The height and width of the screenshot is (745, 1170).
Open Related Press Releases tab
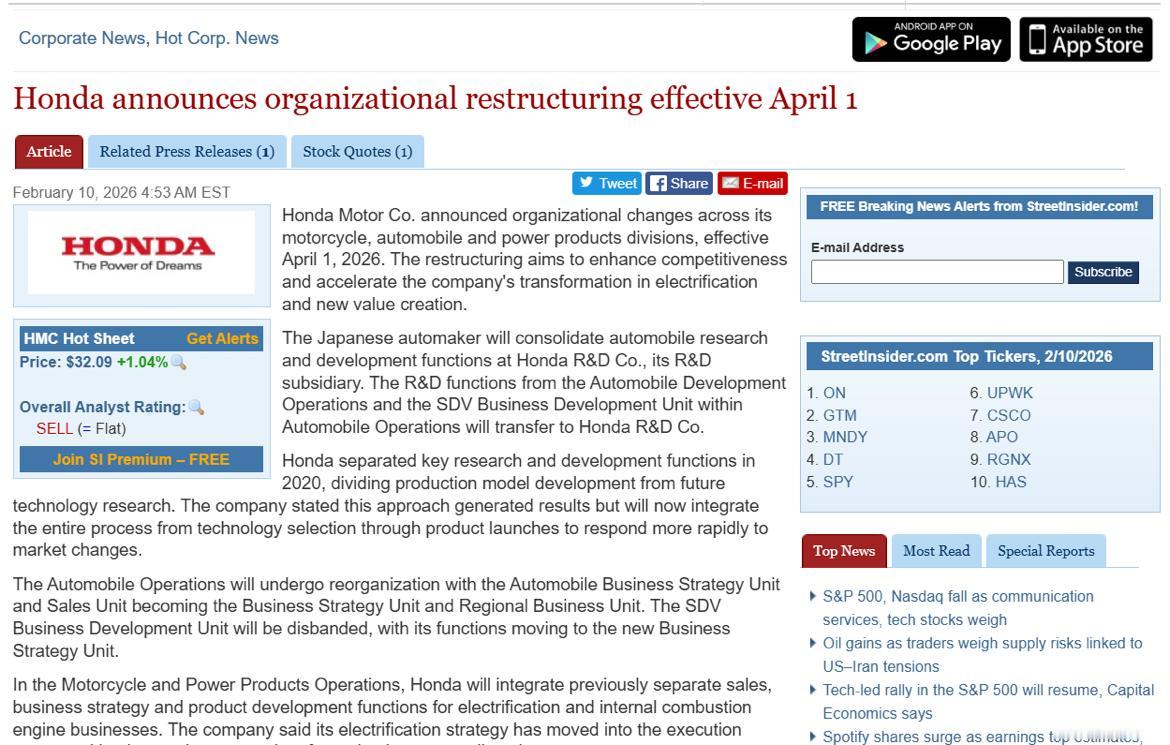coord(187,152)
